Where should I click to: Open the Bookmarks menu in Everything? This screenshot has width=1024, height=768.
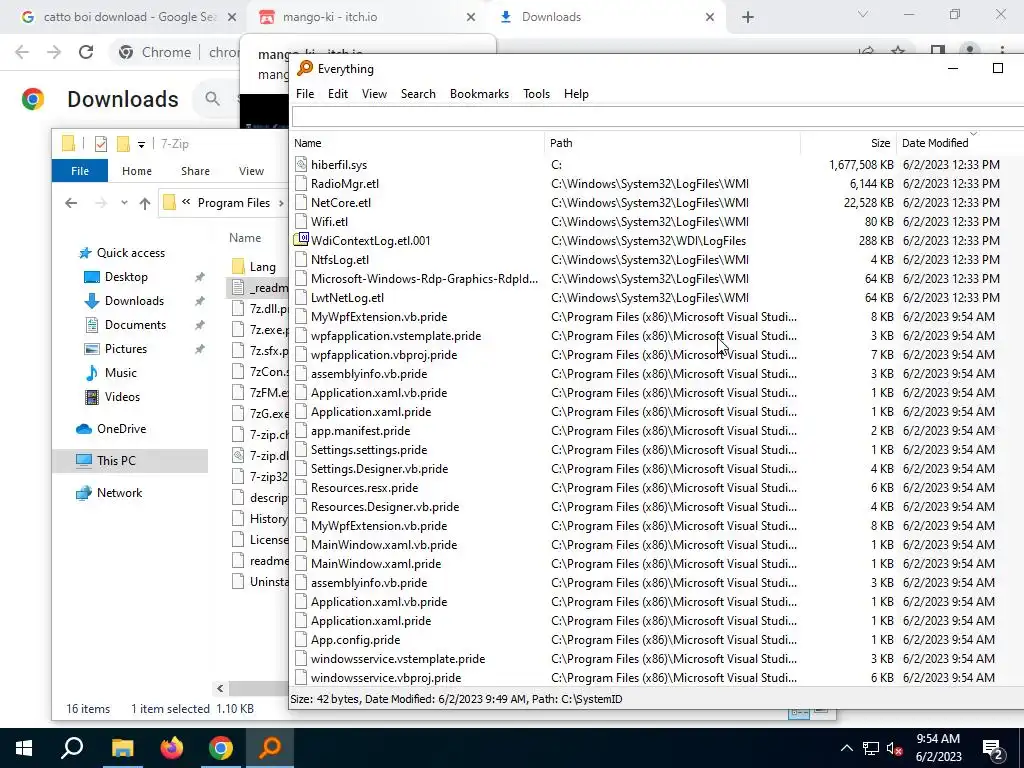click(479, 93)
